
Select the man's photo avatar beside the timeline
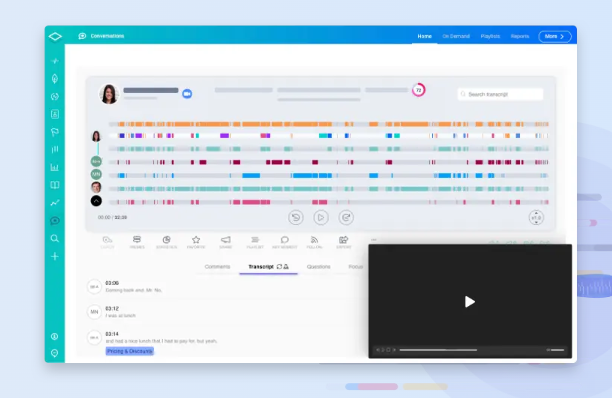[x=96, y=187]
